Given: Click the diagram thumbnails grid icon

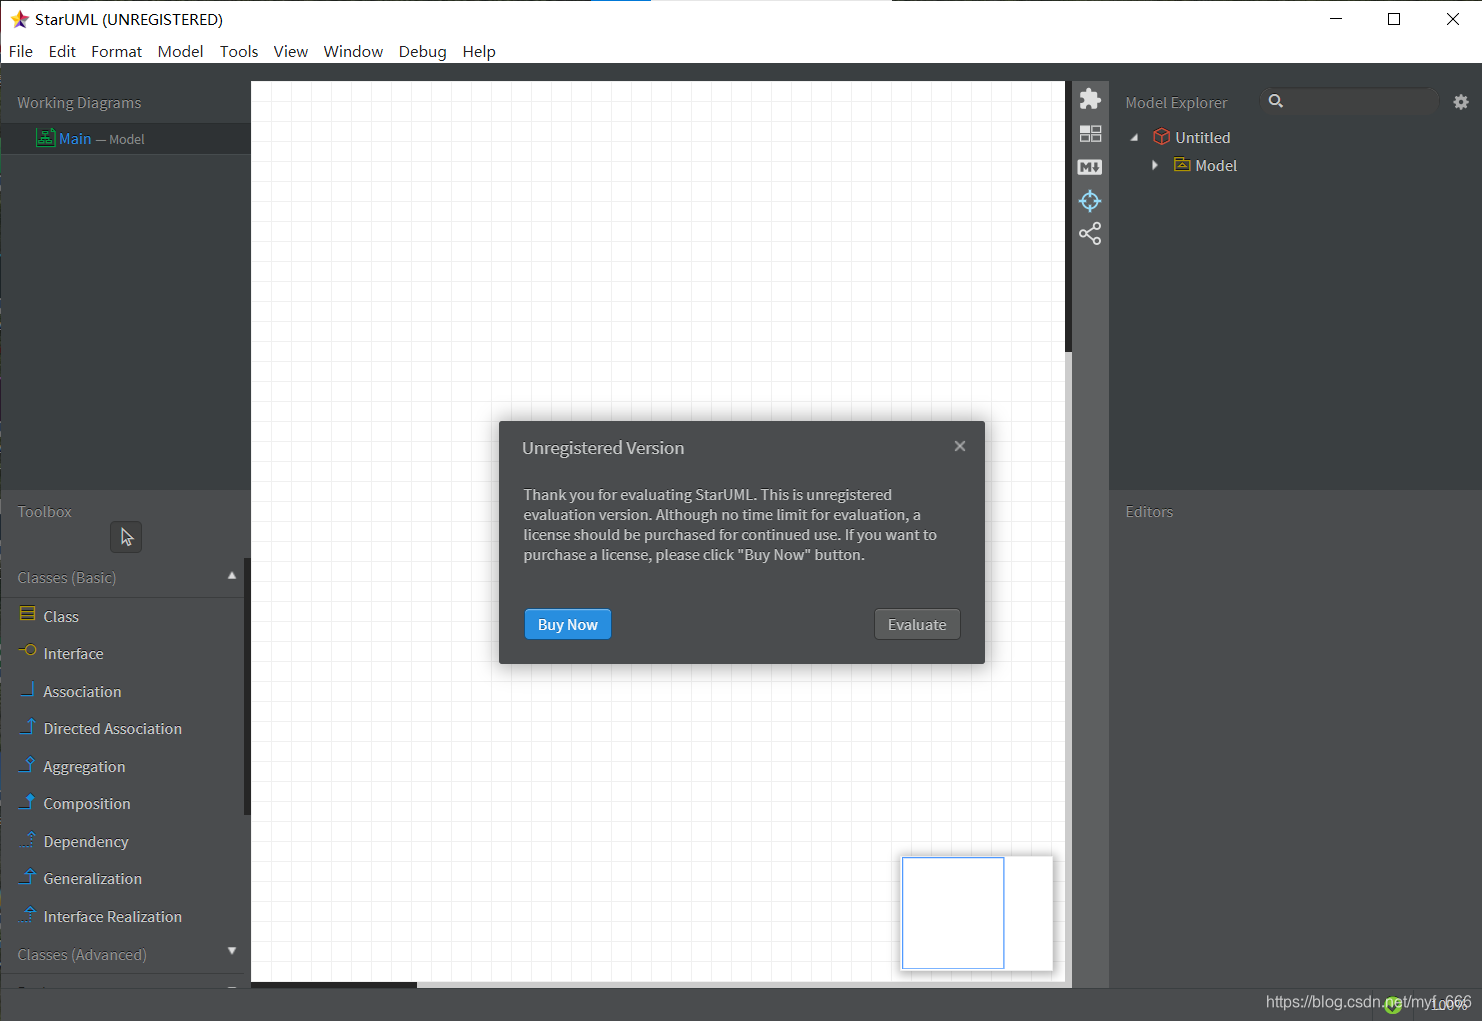Looking at the screenshot, I should point(1090,133).
